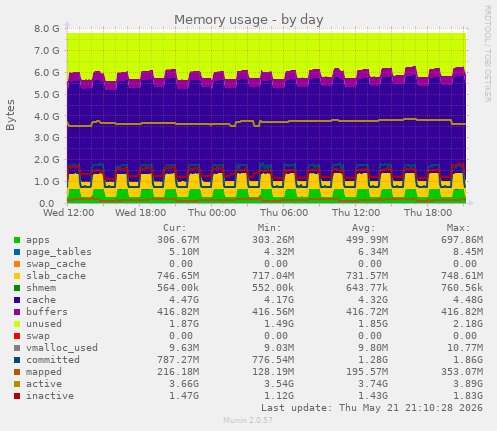The image size is (497, 431).
Task: Click the '8.0 G' y-axis label
Action: tap(47, 29)
